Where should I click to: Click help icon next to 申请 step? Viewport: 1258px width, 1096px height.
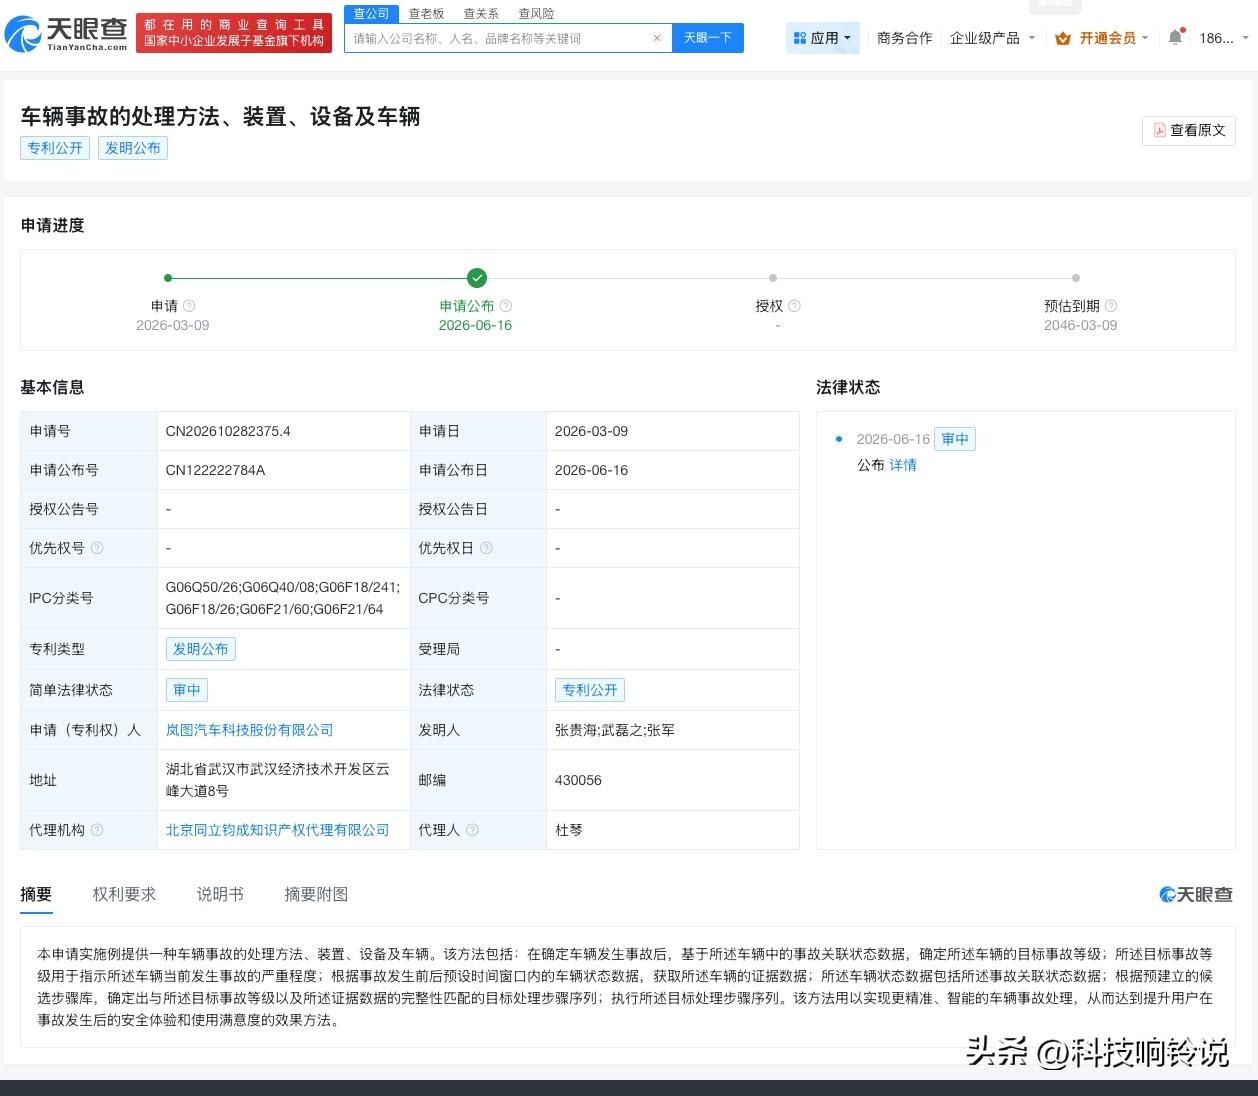[x=189, y=306]
